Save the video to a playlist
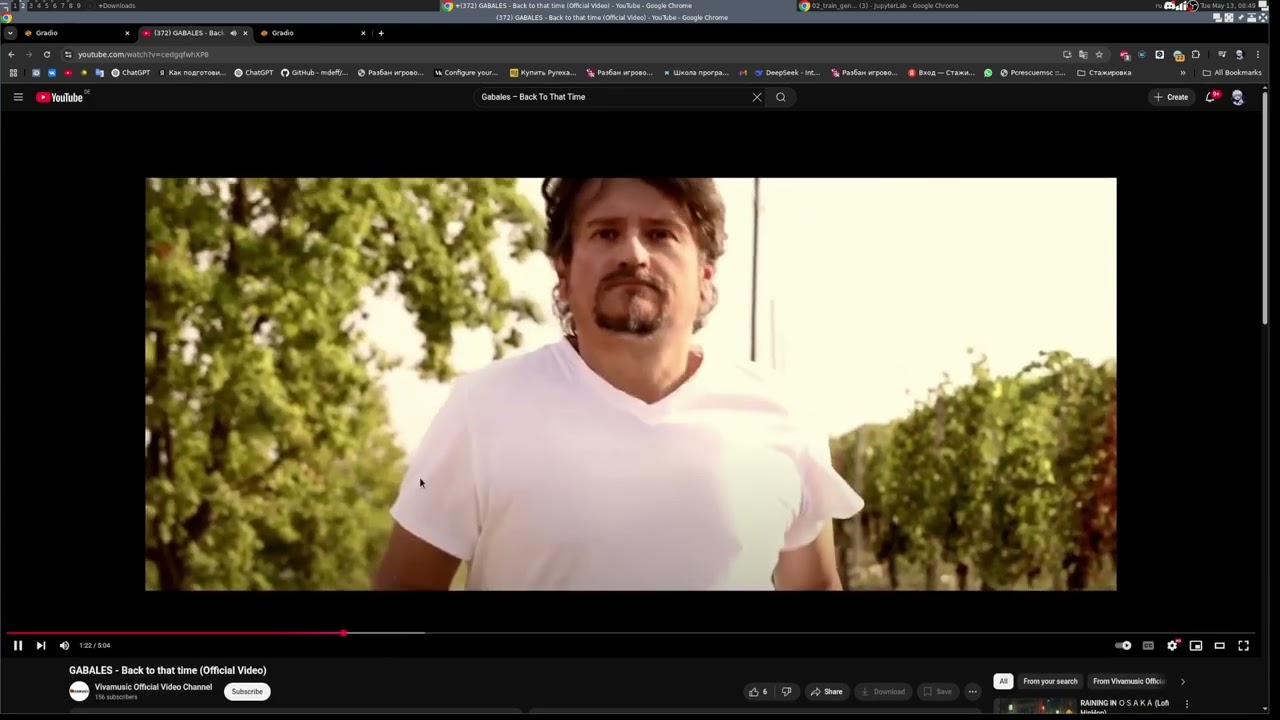1280x720 pixels. [937, 691]
